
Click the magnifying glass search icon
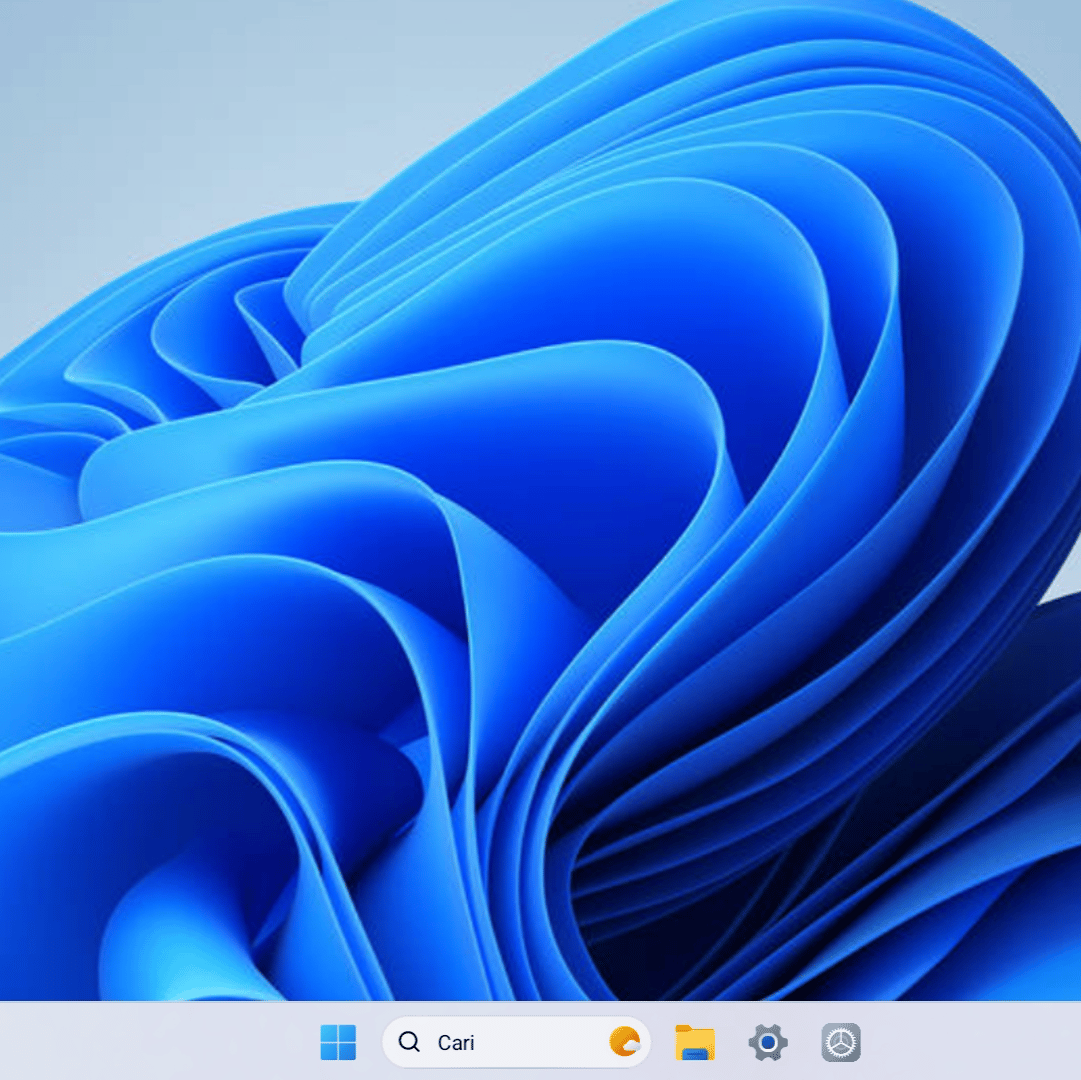coord(410,1041)
